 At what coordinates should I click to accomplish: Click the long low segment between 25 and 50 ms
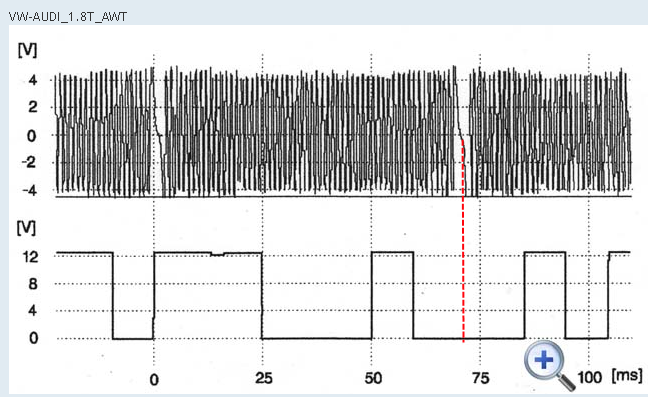[x=317, y=338]
